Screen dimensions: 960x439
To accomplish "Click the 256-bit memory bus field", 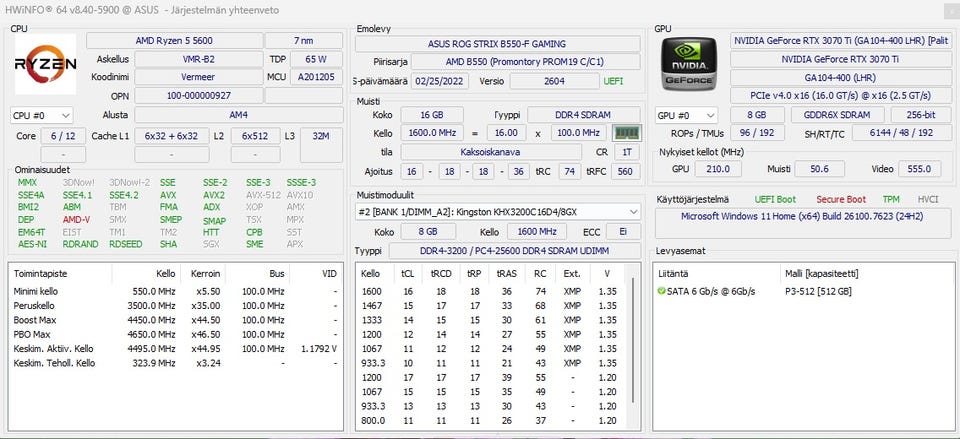I will pyautogui.click(x=921, y=115).
